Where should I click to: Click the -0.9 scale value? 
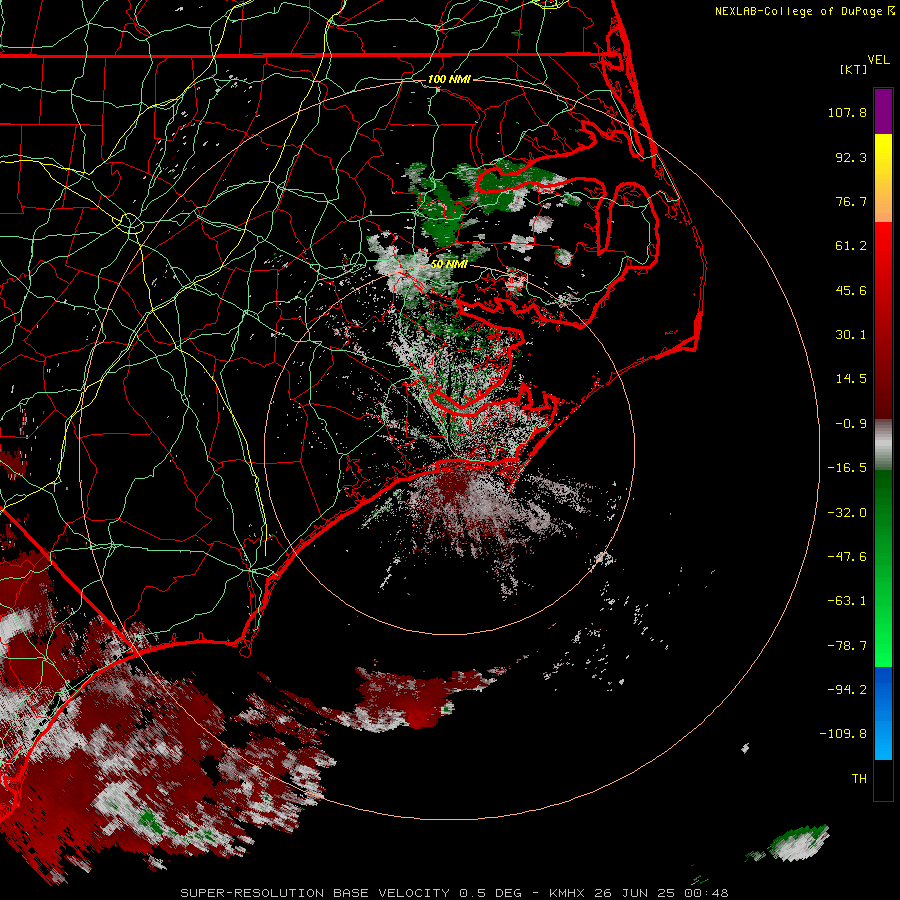point(851,424)
